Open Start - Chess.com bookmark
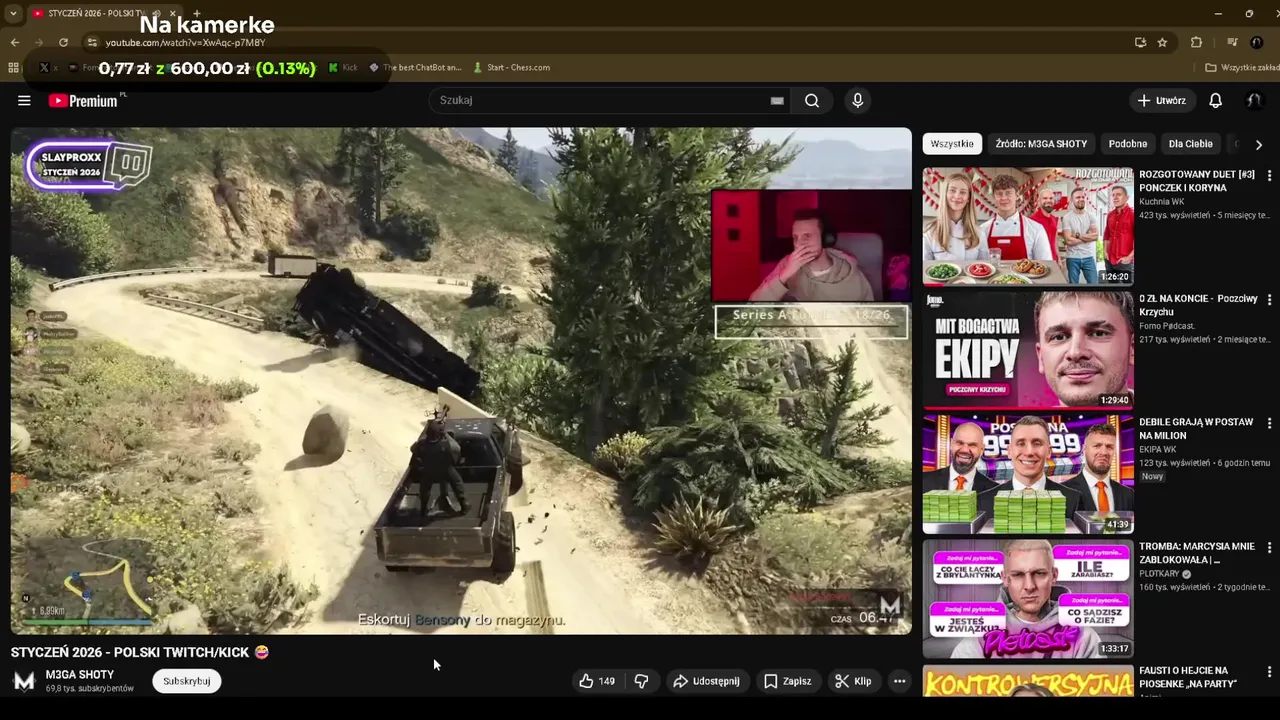This screenshot has height=720, width=1280. coord(511,68)
